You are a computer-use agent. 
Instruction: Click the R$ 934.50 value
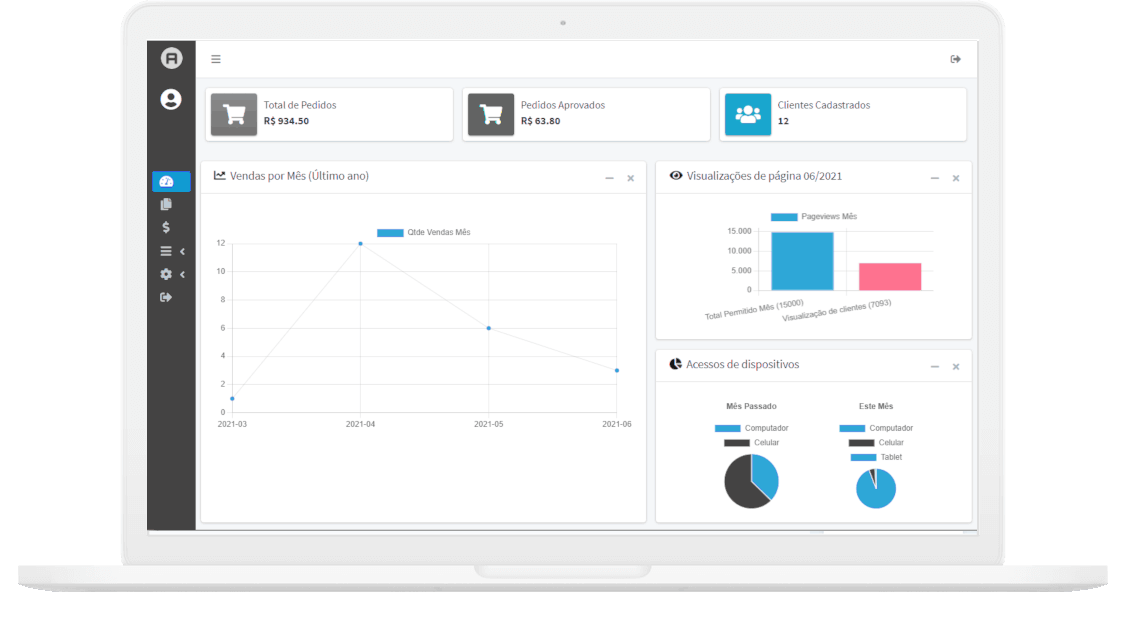[286, 121]
